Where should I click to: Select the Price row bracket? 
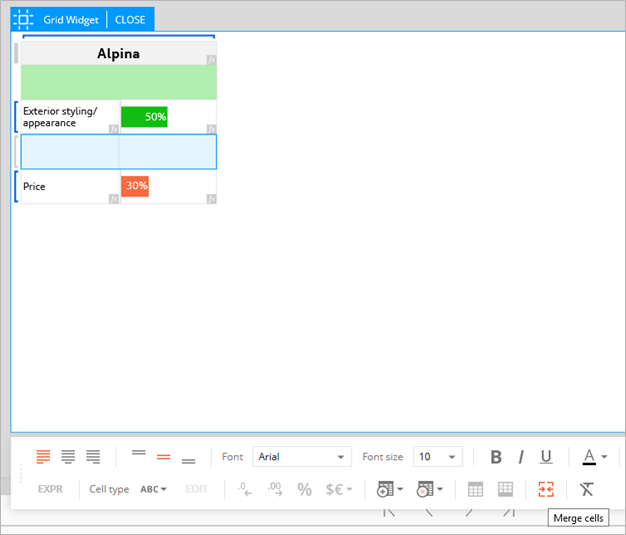coord(16,186)
